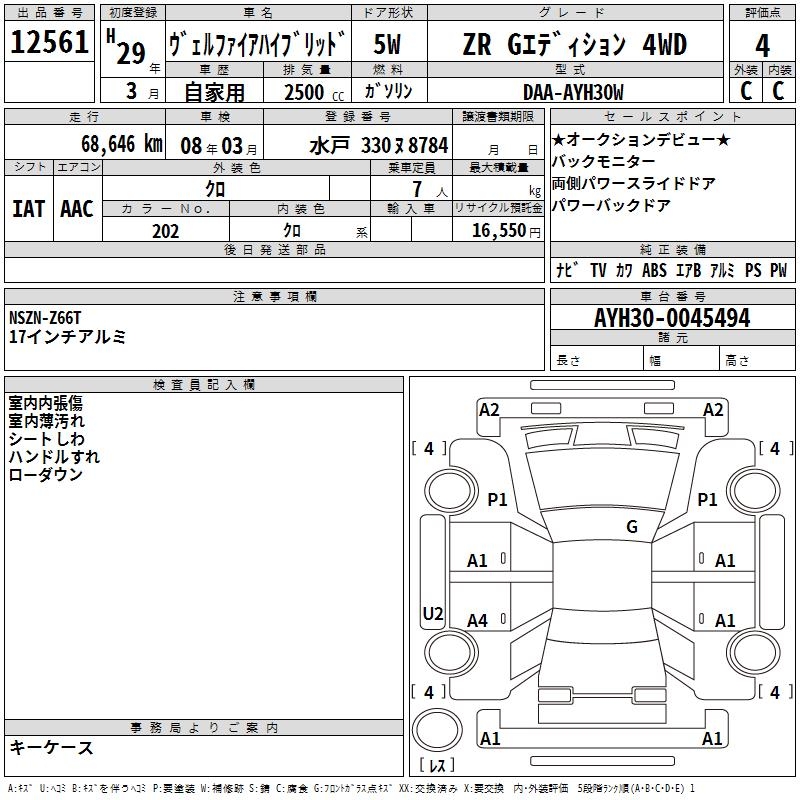Click the lot number 12561
This screenshot has width=800, height=800.
click(50, 43)
